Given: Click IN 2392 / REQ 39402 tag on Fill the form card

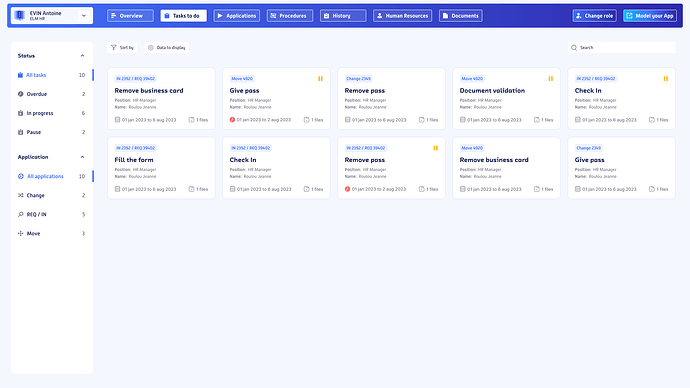Looking at the screenshot, I should [136, 148].
